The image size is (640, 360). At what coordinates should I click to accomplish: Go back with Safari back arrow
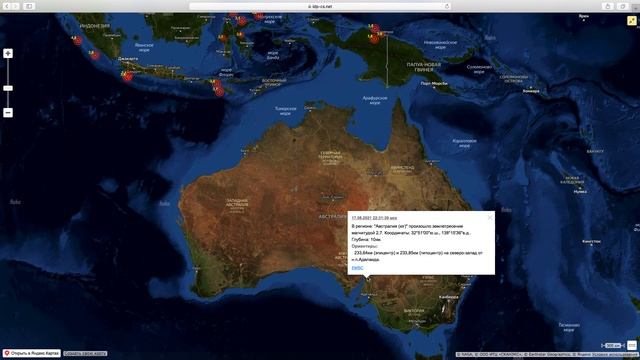pyautogui.click(x=7, y=6)
